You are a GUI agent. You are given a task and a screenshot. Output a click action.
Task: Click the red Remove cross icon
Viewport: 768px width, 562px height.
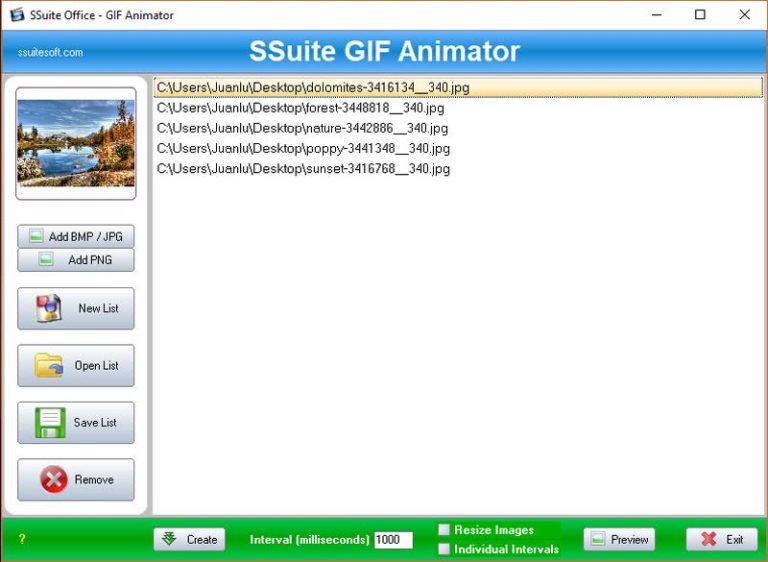53,479
